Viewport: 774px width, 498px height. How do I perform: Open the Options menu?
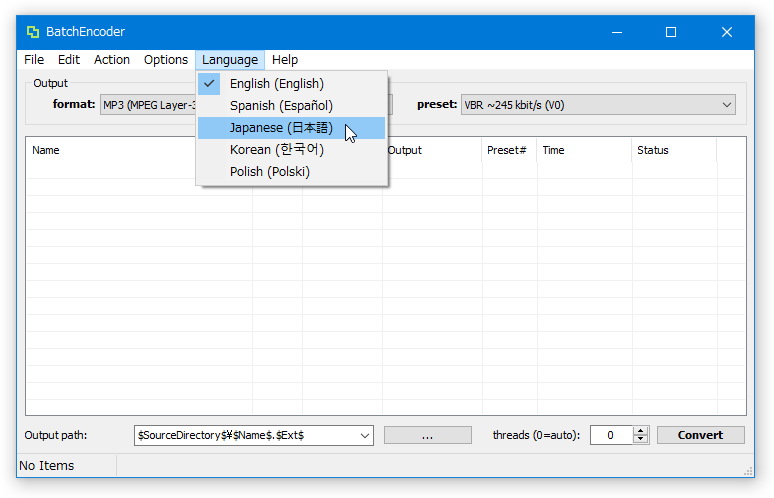pyautogui.click(x=165, y=60)
